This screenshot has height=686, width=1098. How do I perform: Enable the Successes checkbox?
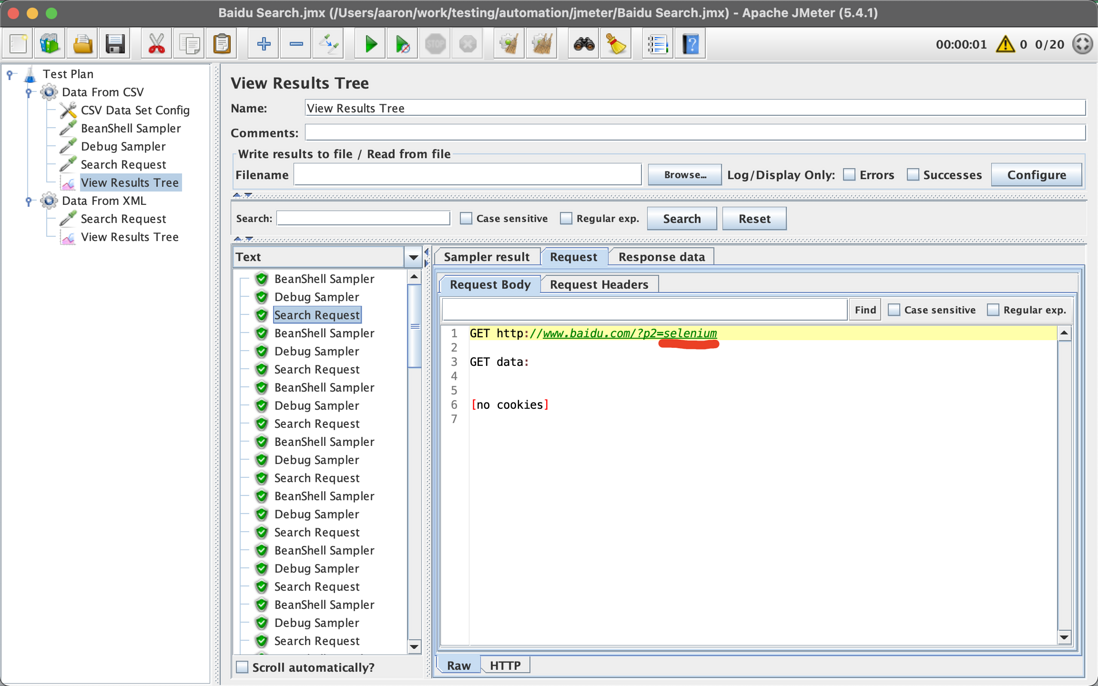(912, 175)
